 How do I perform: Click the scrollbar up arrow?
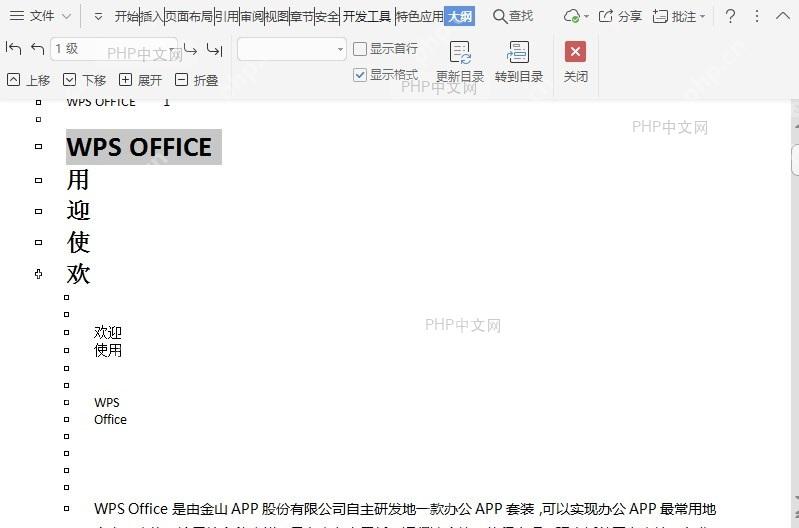pyautogui.click(x=795, y=125)
